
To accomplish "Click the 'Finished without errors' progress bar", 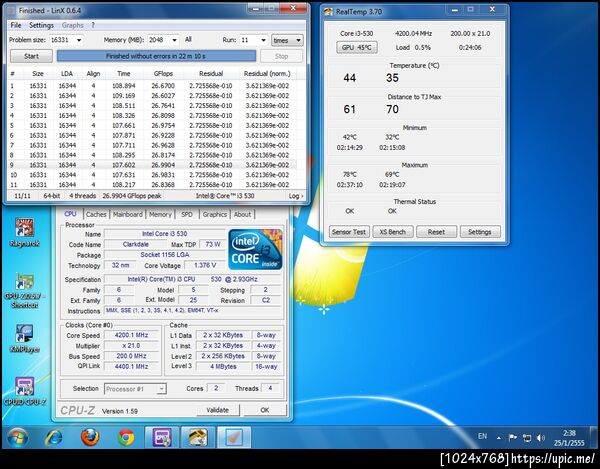I will click(156, 56).
